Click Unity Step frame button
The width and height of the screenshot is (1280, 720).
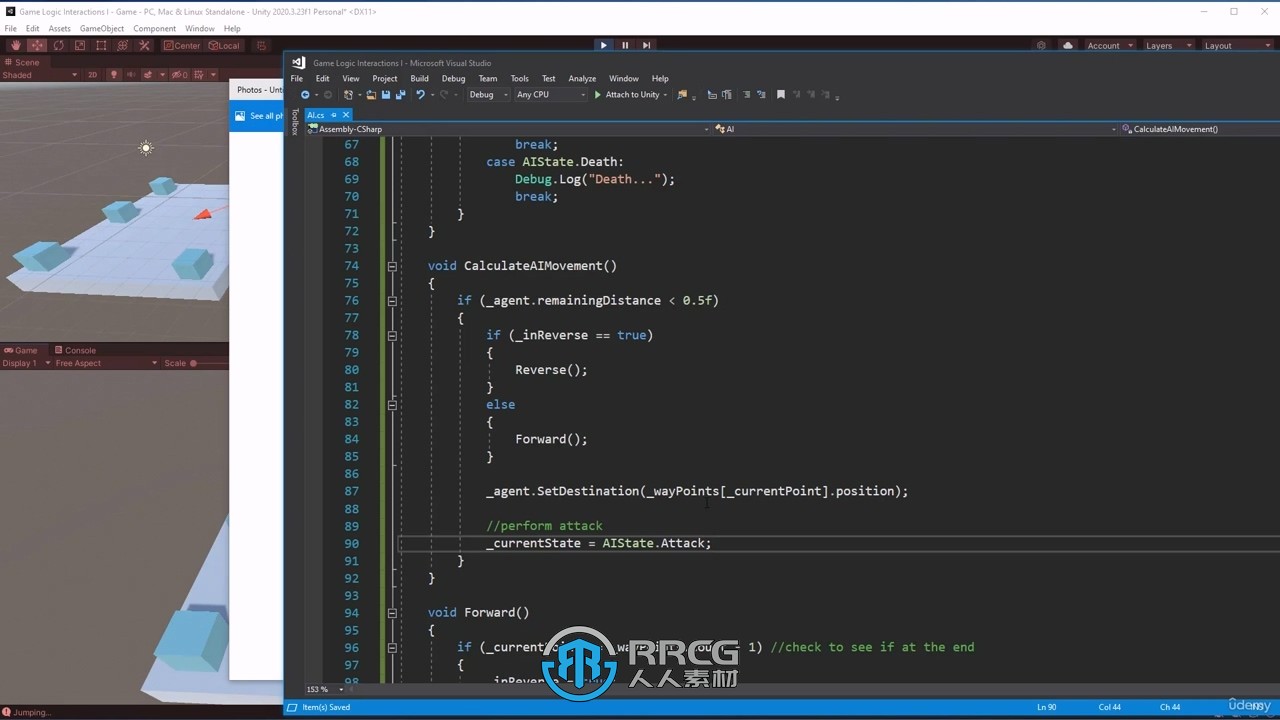(646, 45)
